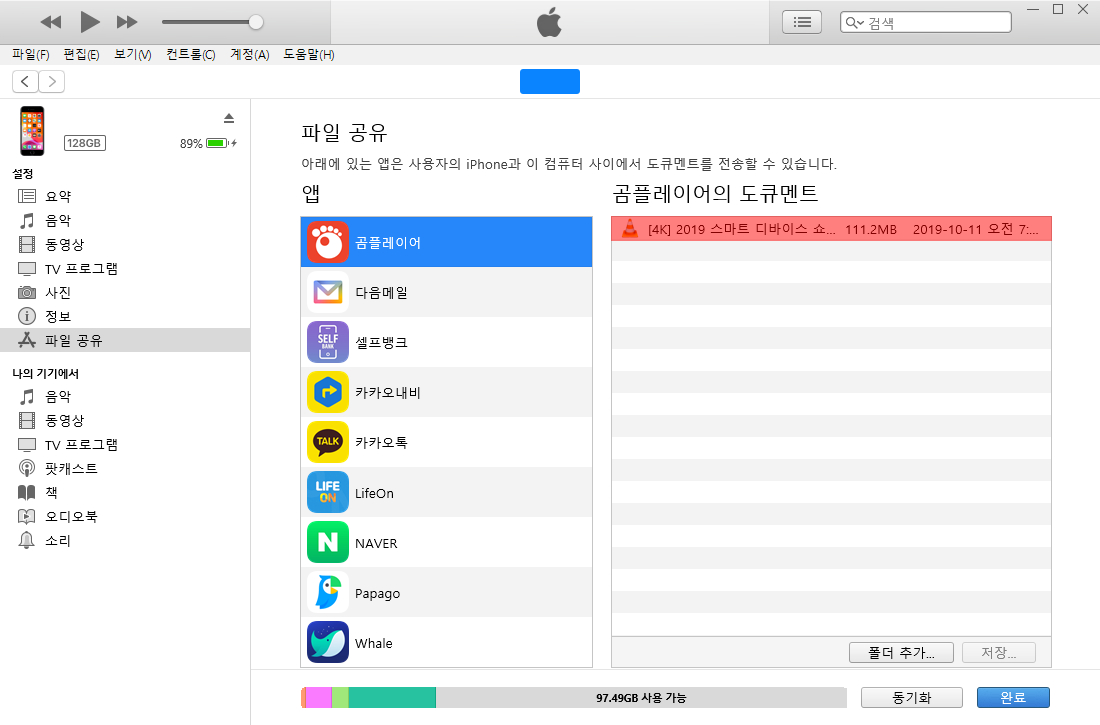Image resolution: width=1100 pixels, height=725 pixels.
Task: Select the 카카오내비 app icon
Action: pyautogui.click(x=327, y=392)
